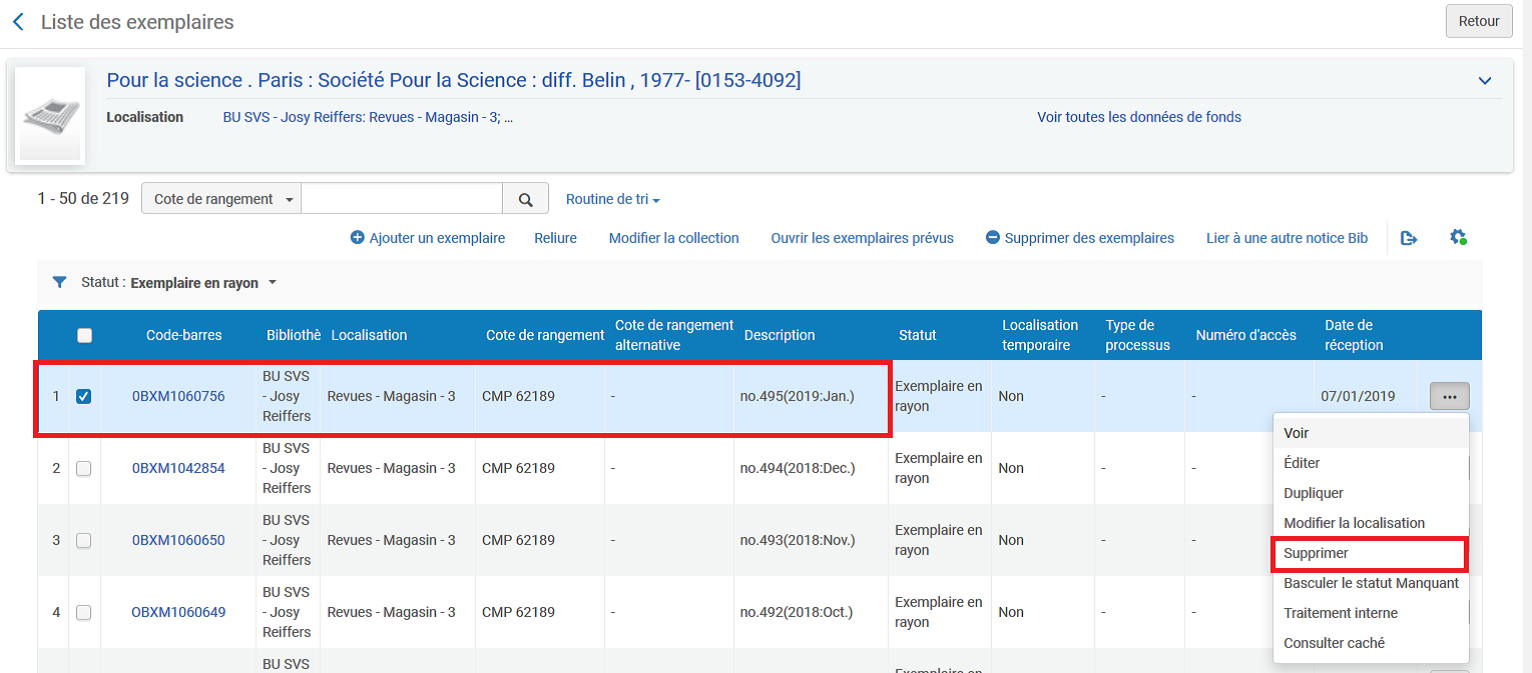This screenshot has width=1532, height=673.
Task: Check the checkbox for item 0BXM1042854
Action: (84, 468)
